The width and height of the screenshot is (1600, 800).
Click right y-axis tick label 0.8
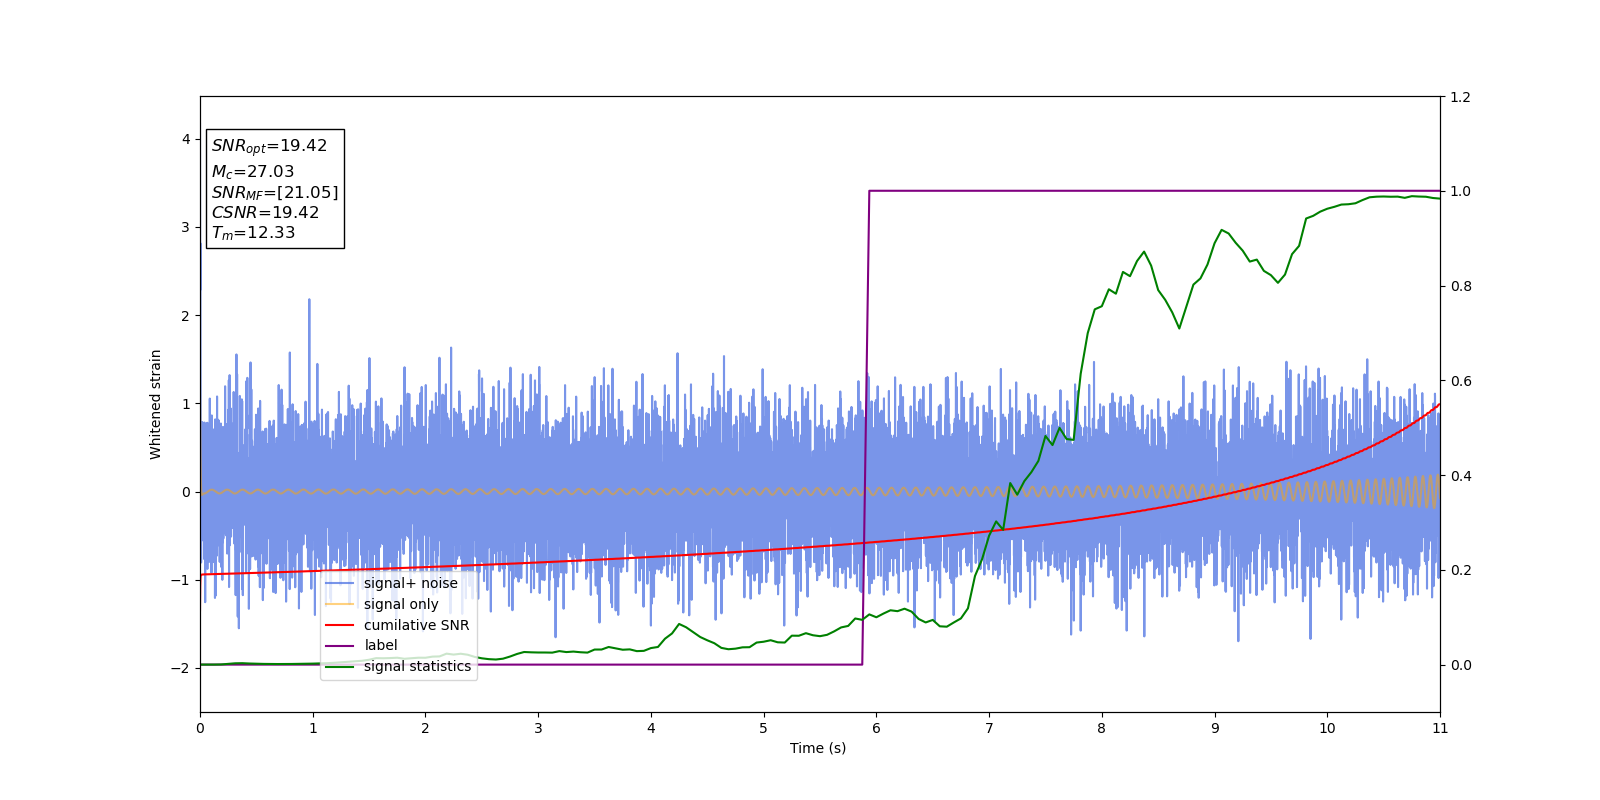[x=1460, y=286]
